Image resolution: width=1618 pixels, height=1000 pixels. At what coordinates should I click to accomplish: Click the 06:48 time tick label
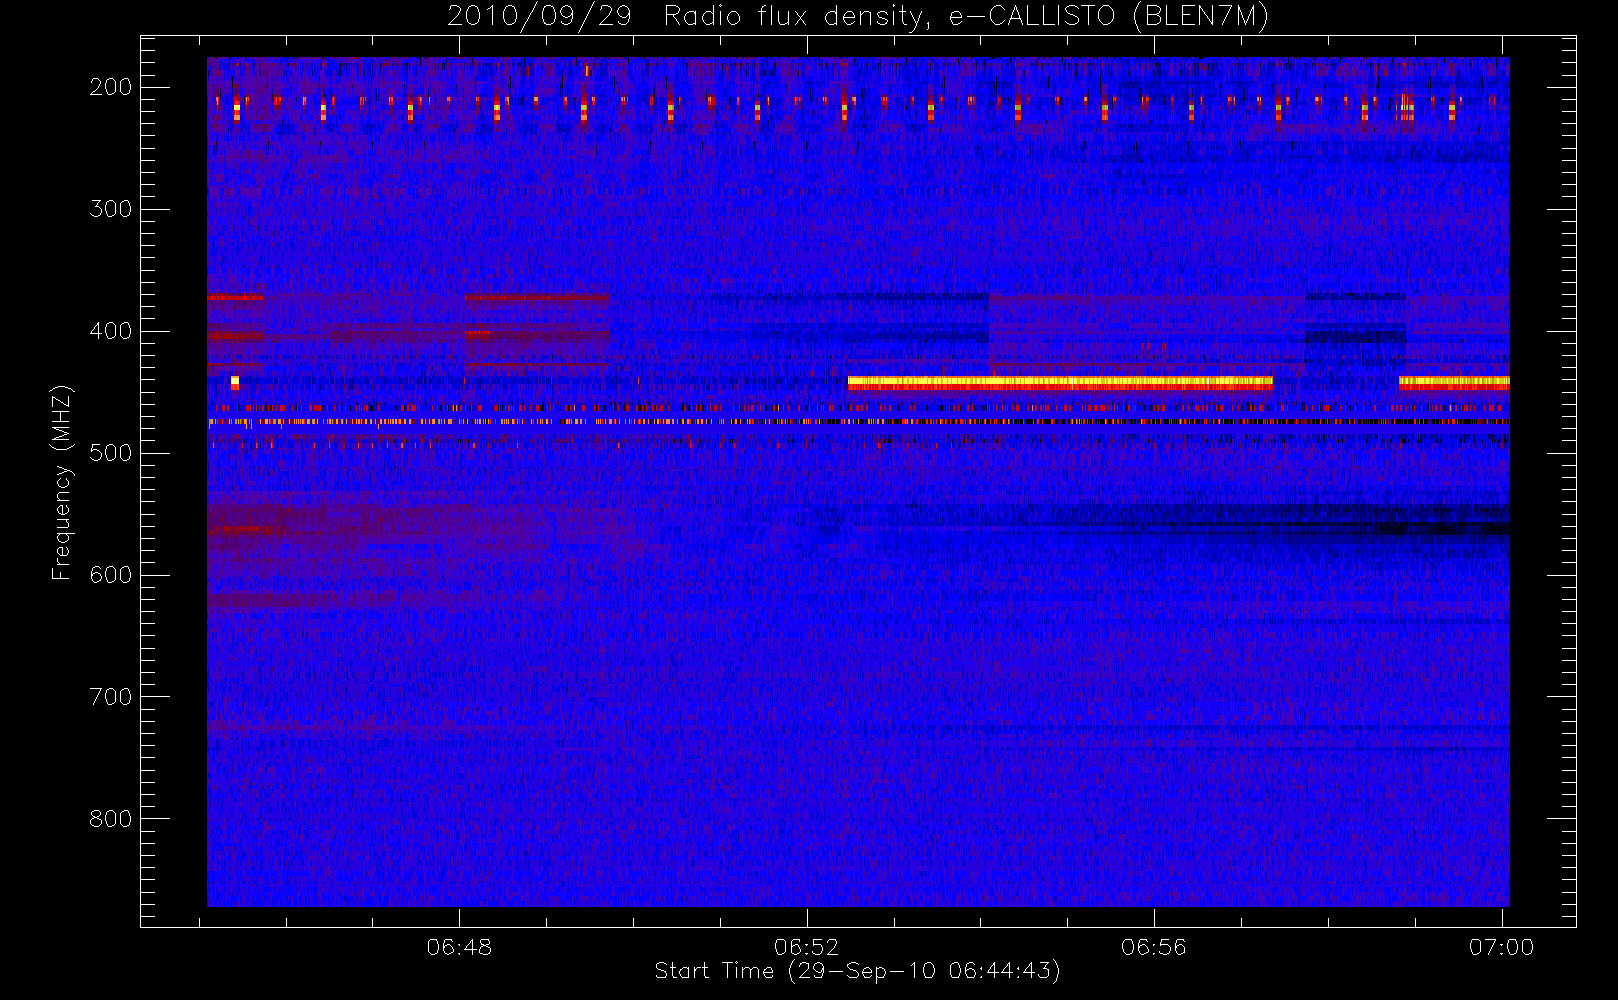coord(459,947)
